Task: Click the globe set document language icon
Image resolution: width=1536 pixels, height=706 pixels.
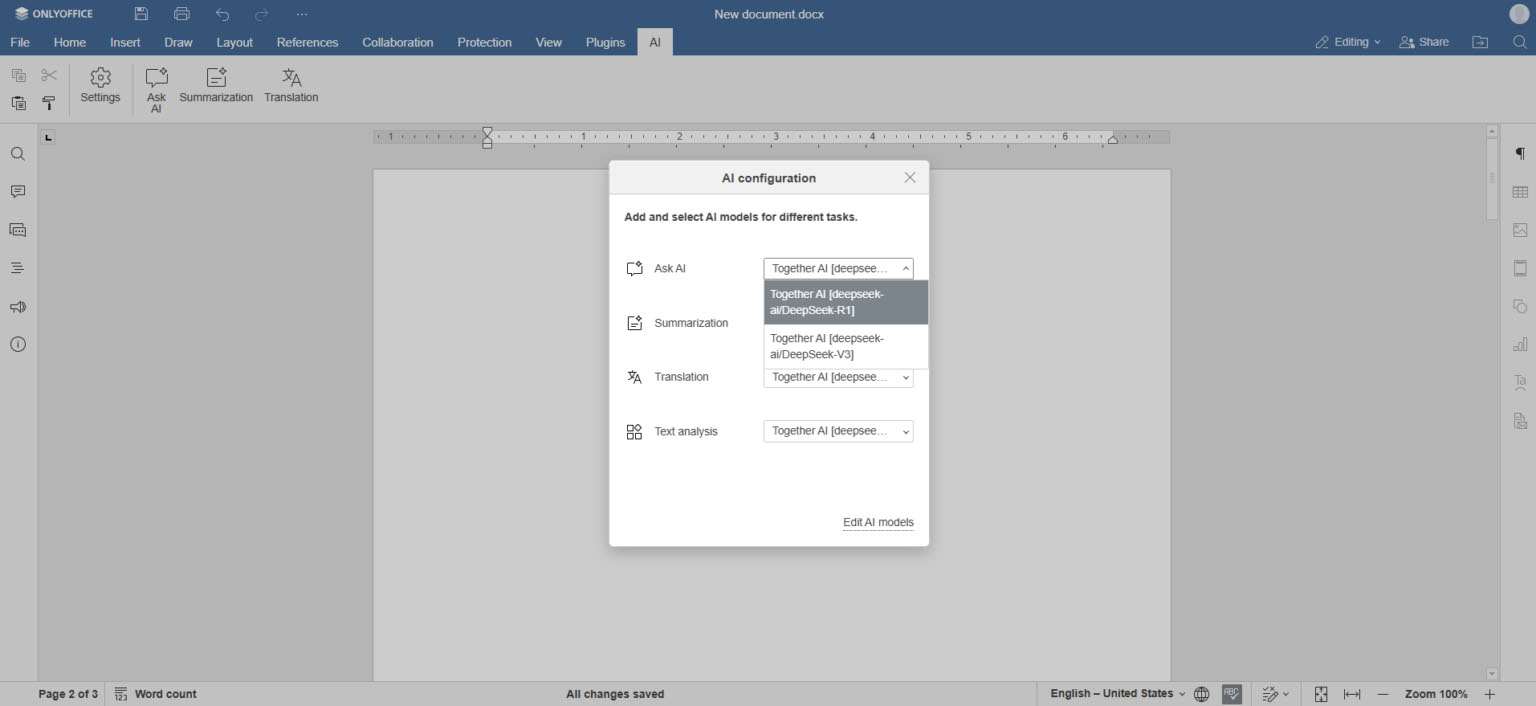Action: point(1202,694)
